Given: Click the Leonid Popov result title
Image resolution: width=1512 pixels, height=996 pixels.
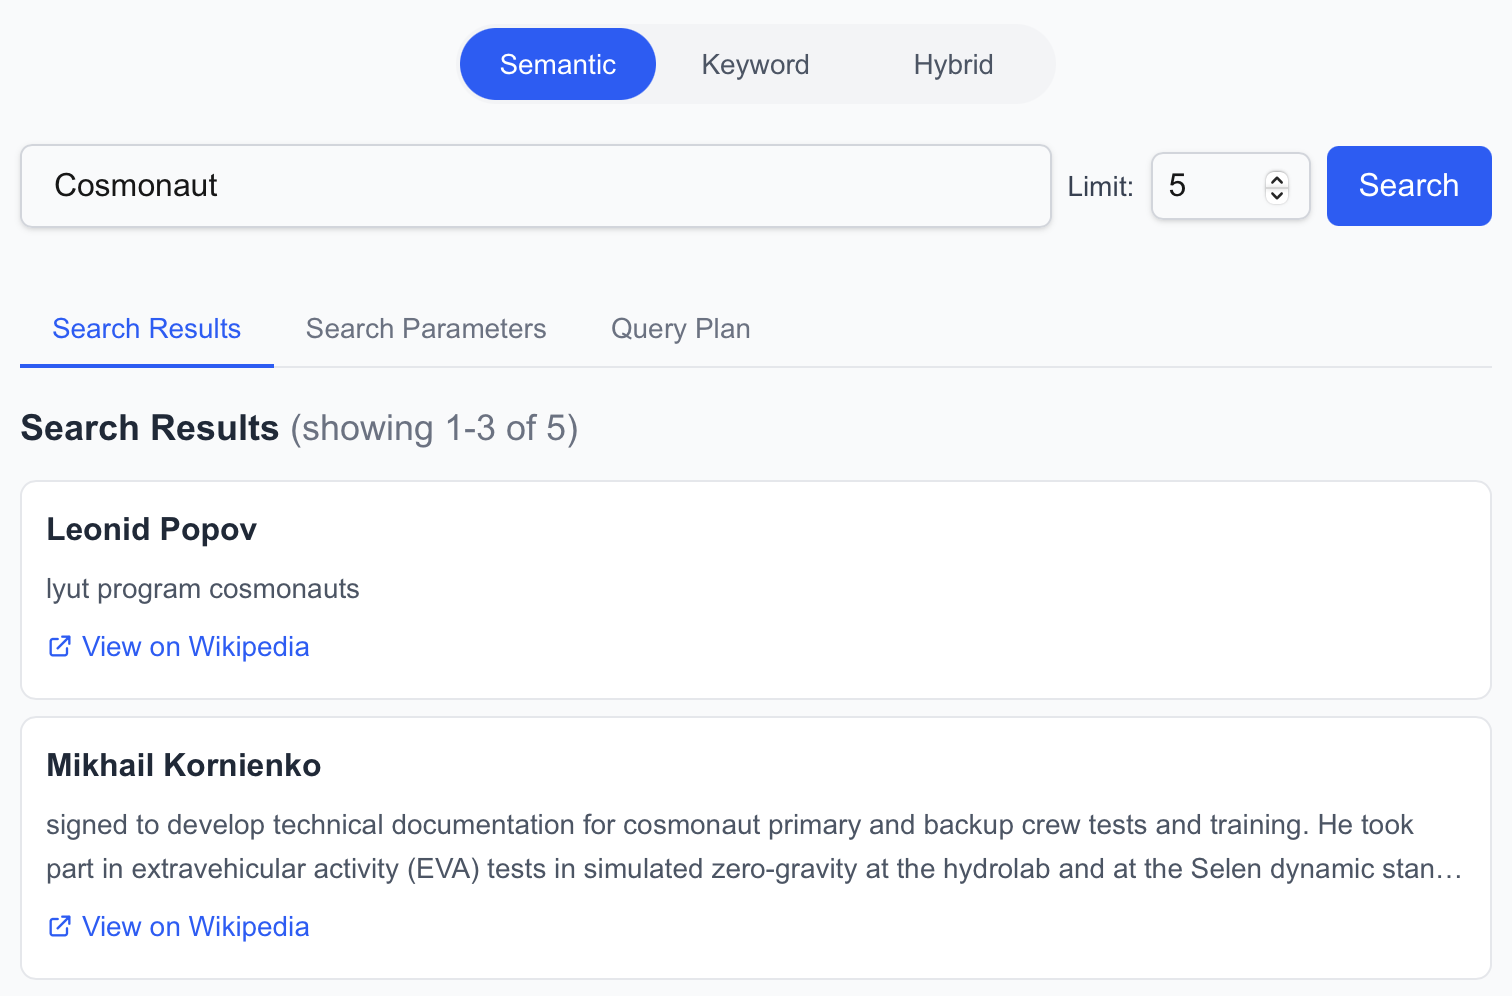Looking at the screenshot, I should pos(151,529).
